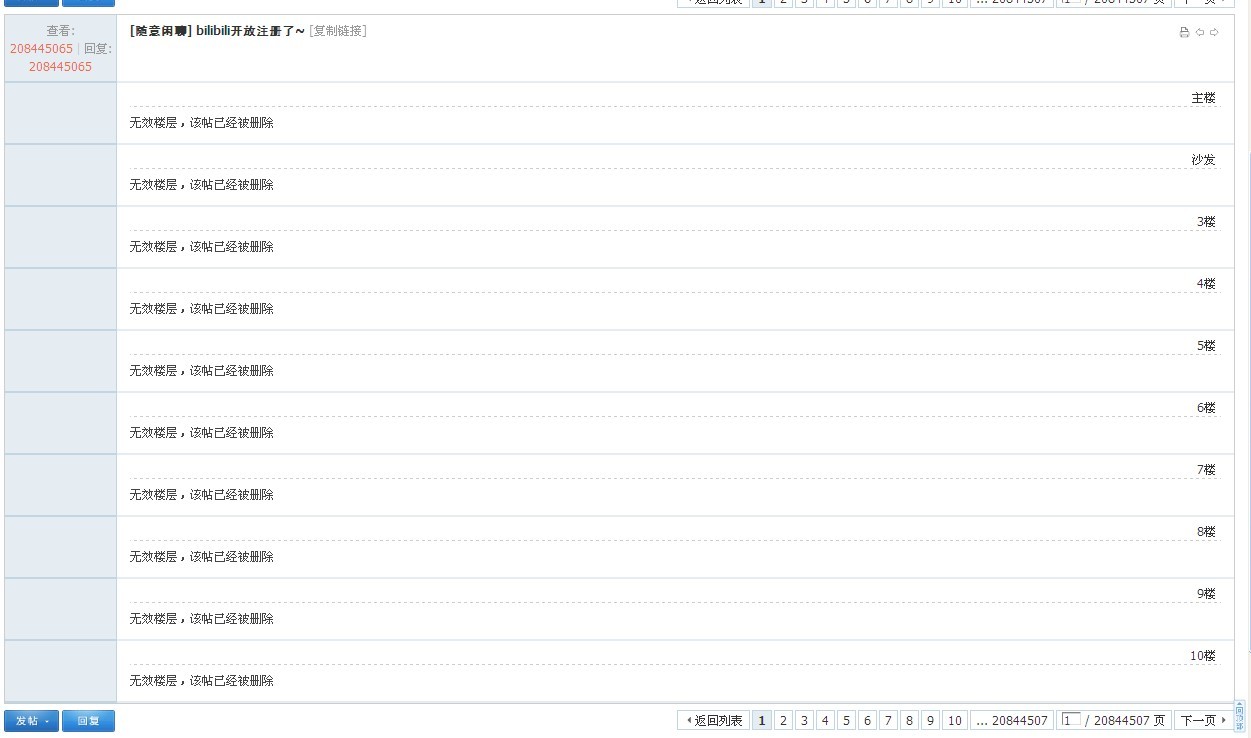Click current page 1 in the footer pager

(762, 720)
